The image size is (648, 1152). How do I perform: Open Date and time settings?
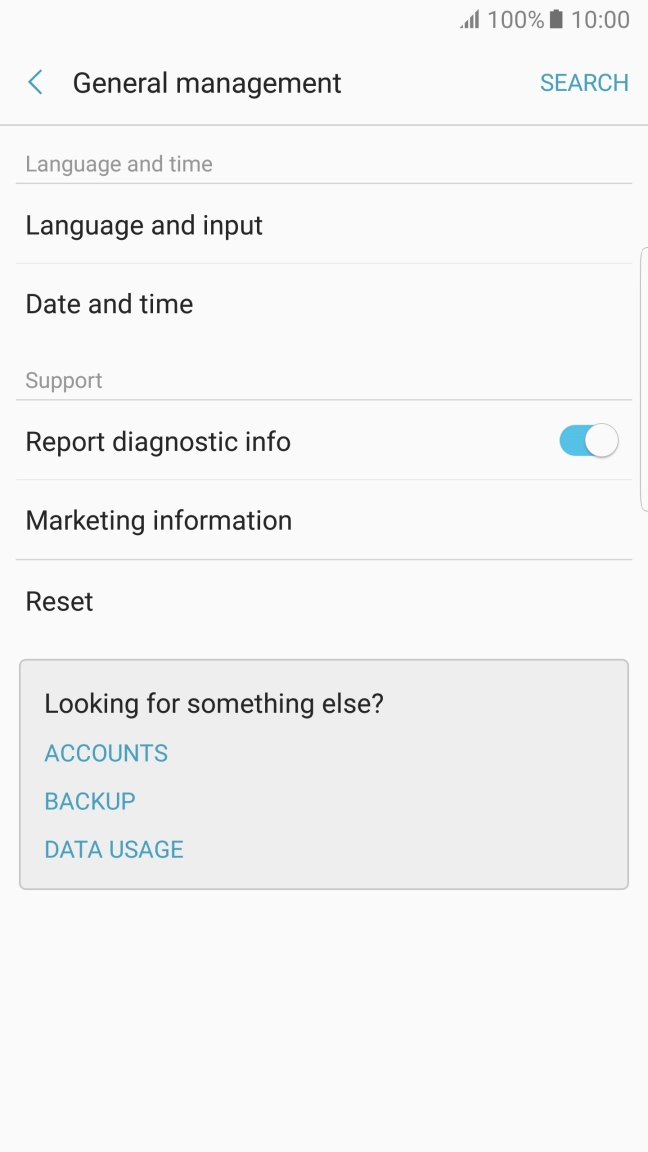109,304
